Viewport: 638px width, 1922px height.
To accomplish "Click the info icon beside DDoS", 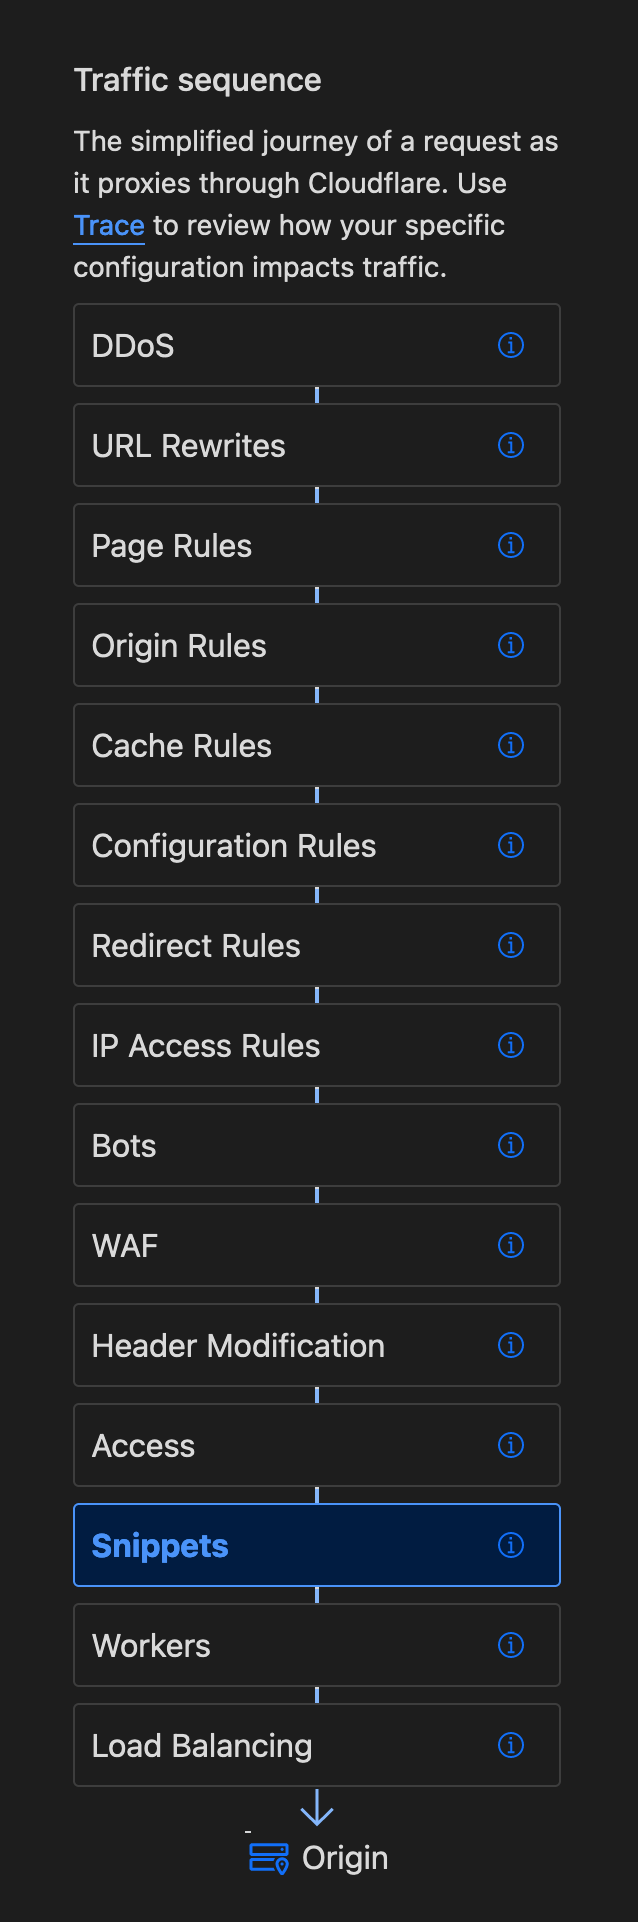I will click(x=511, y=345).
